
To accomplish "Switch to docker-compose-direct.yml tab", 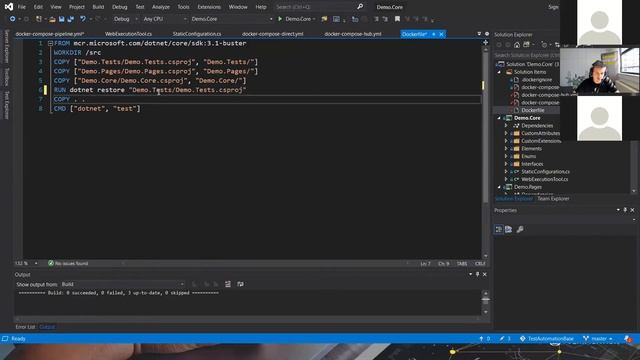I will point(273,34).
